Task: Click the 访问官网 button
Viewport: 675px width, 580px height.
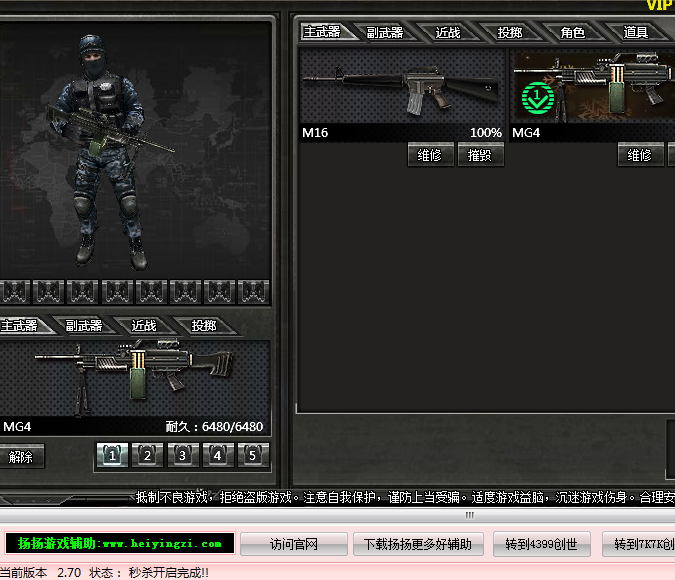Action: [294, 544]
